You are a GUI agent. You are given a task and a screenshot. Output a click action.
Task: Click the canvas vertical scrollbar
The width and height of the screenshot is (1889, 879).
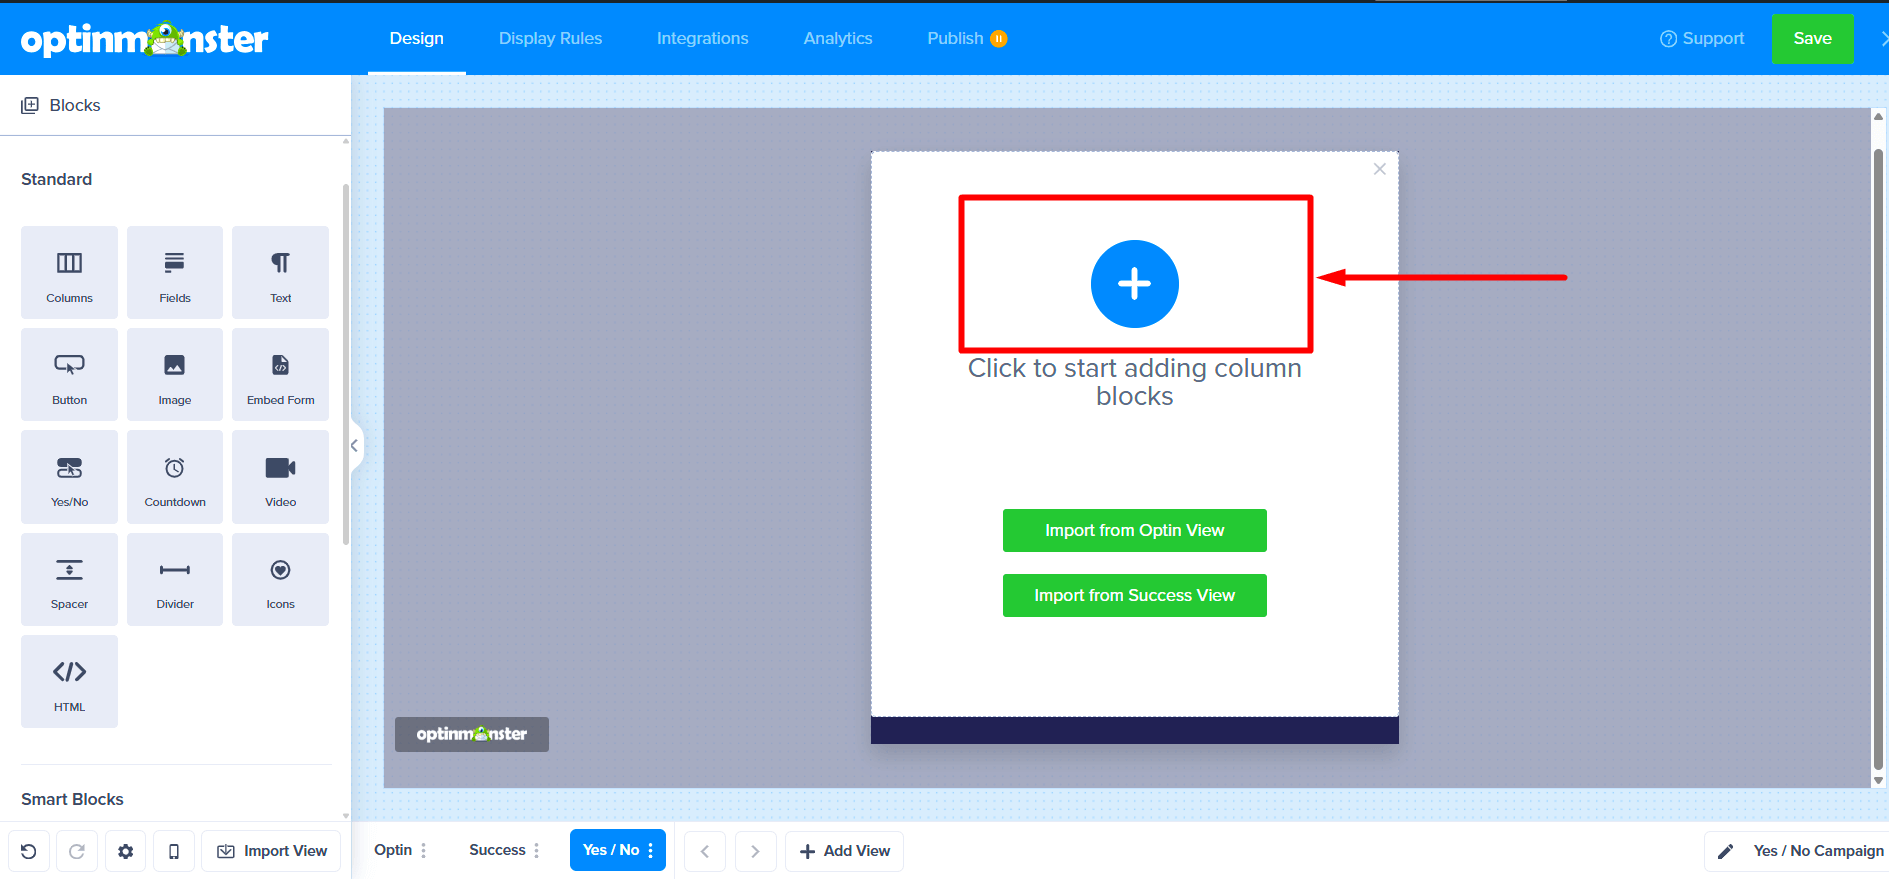tap(1878, 460)
